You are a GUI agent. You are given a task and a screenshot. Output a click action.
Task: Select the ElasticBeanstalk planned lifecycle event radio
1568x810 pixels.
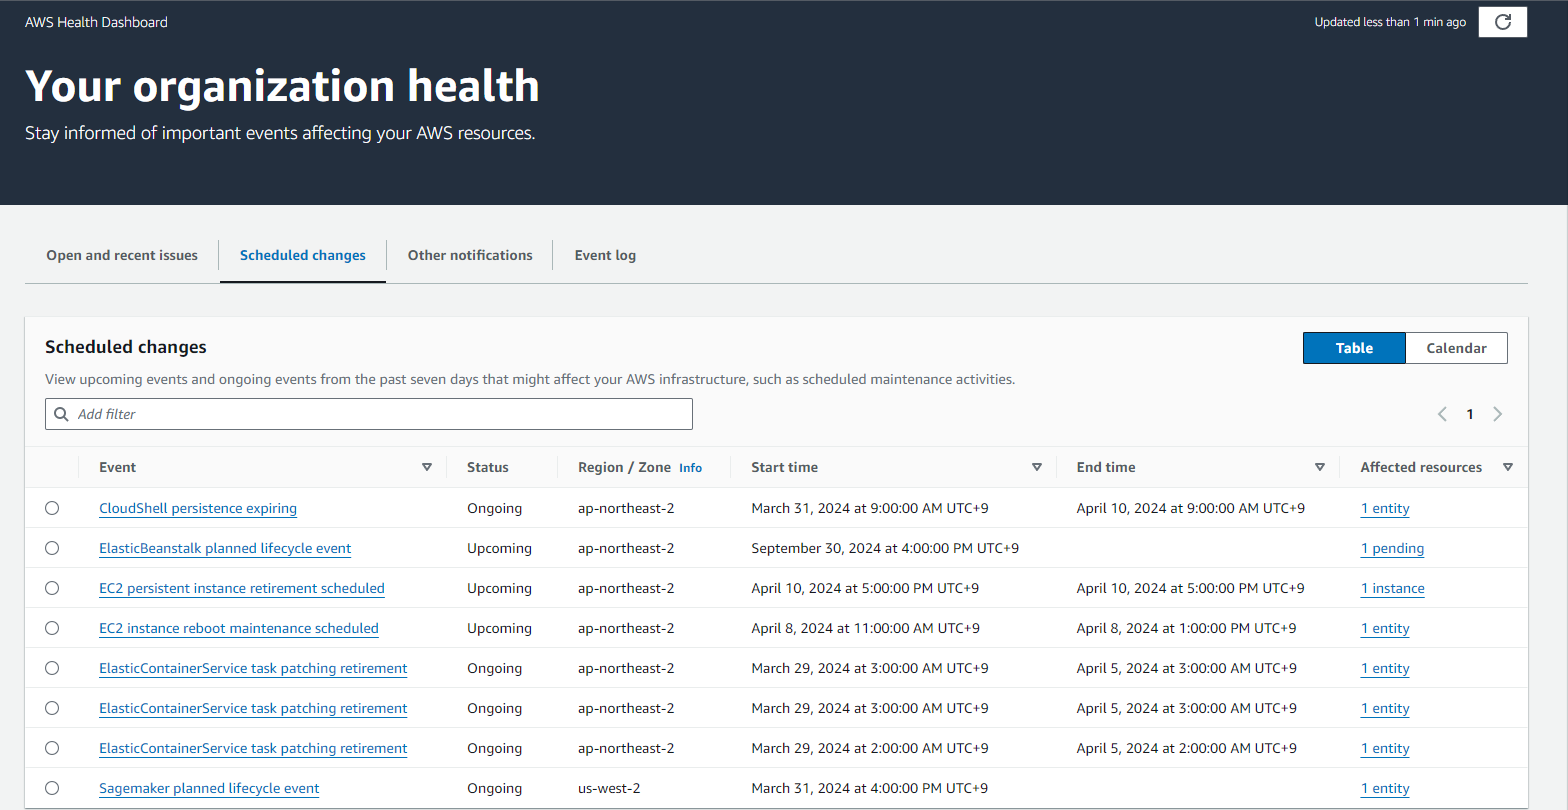tap(52, 548)
